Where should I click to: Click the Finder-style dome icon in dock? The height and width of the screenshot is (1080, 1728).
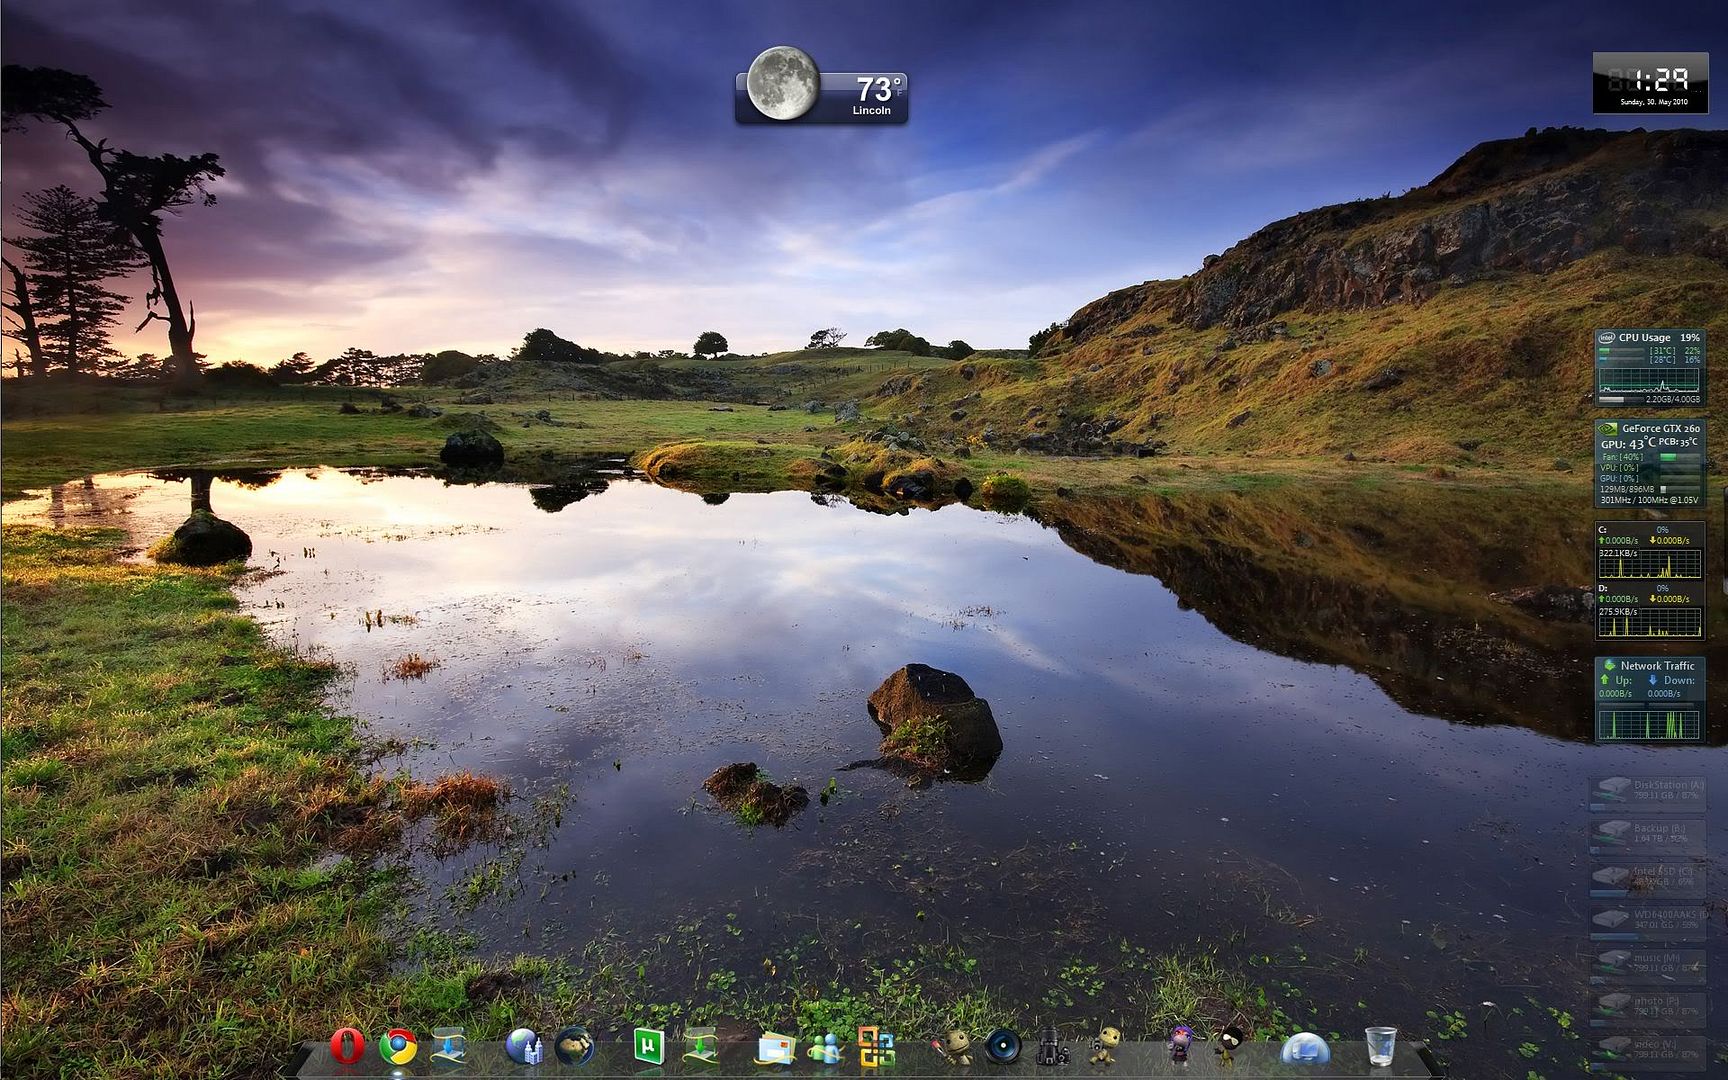(1305, 1049)
